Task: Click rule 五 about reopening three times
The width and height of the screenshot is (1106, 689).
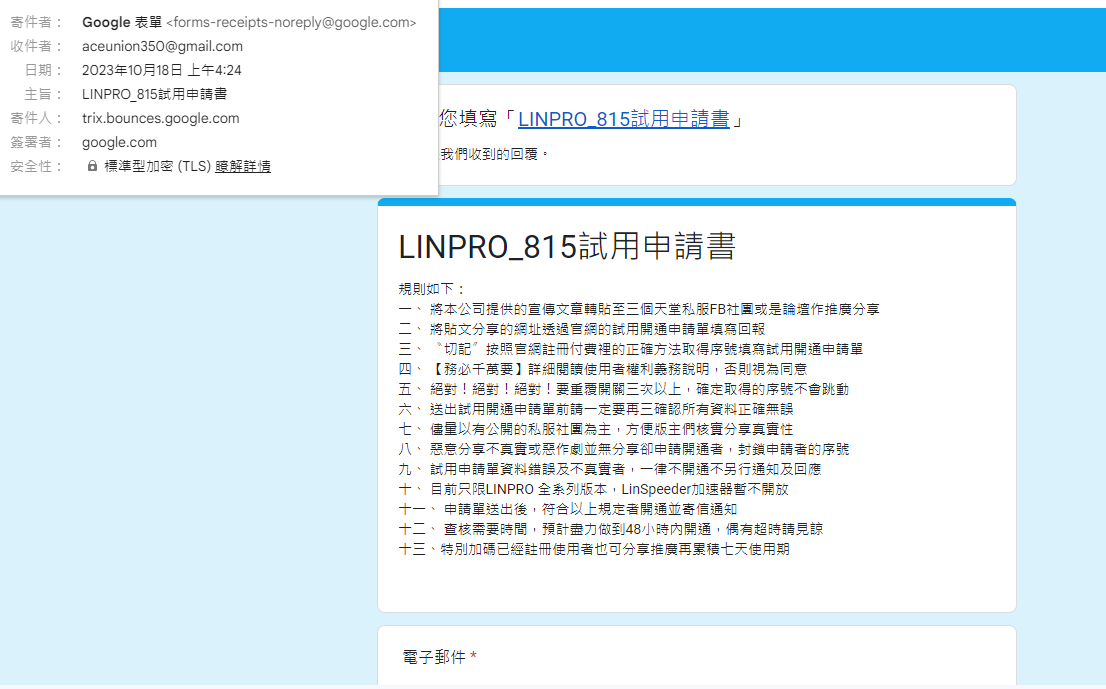Action: coord(624,389)
